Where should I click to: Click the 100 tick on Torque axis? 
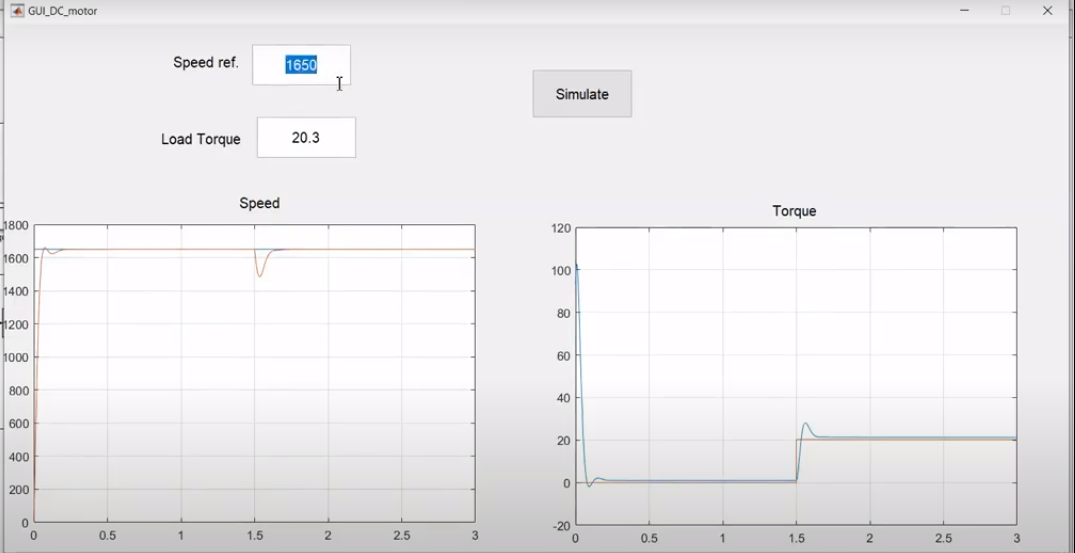click(561, 271)
